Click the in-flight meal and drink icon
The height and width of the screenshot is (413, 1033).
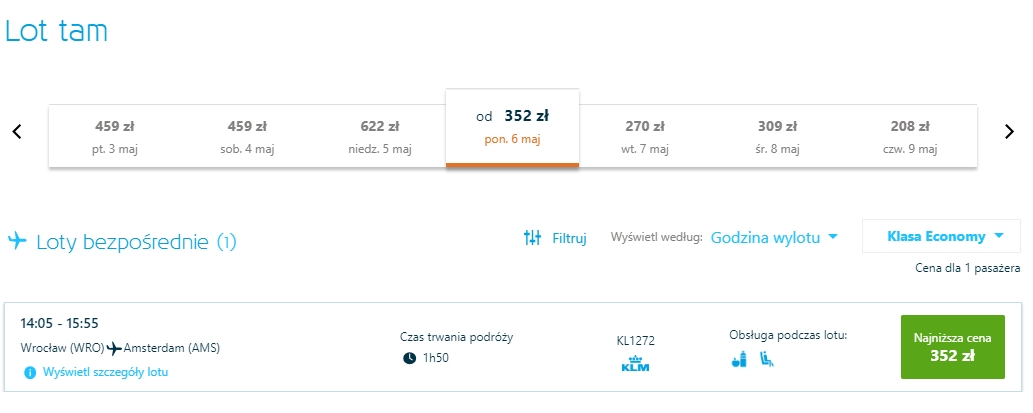[738, 358]
